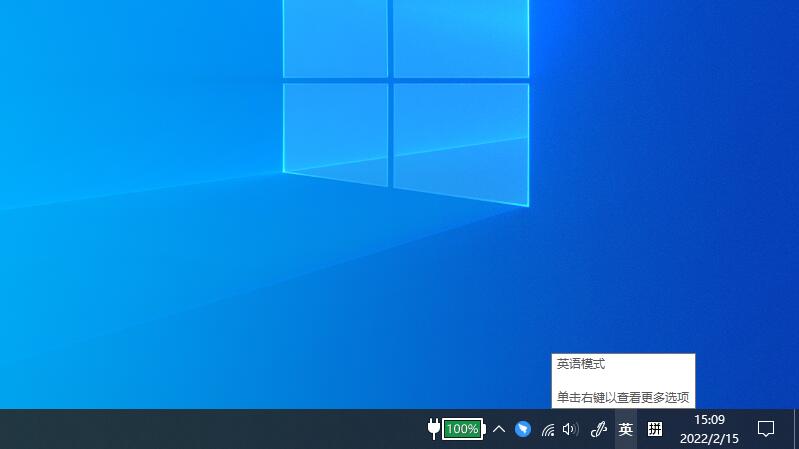Screen dimensions: 799x449
Task: Open the Action Center notification icon
Action: point(766,429)
